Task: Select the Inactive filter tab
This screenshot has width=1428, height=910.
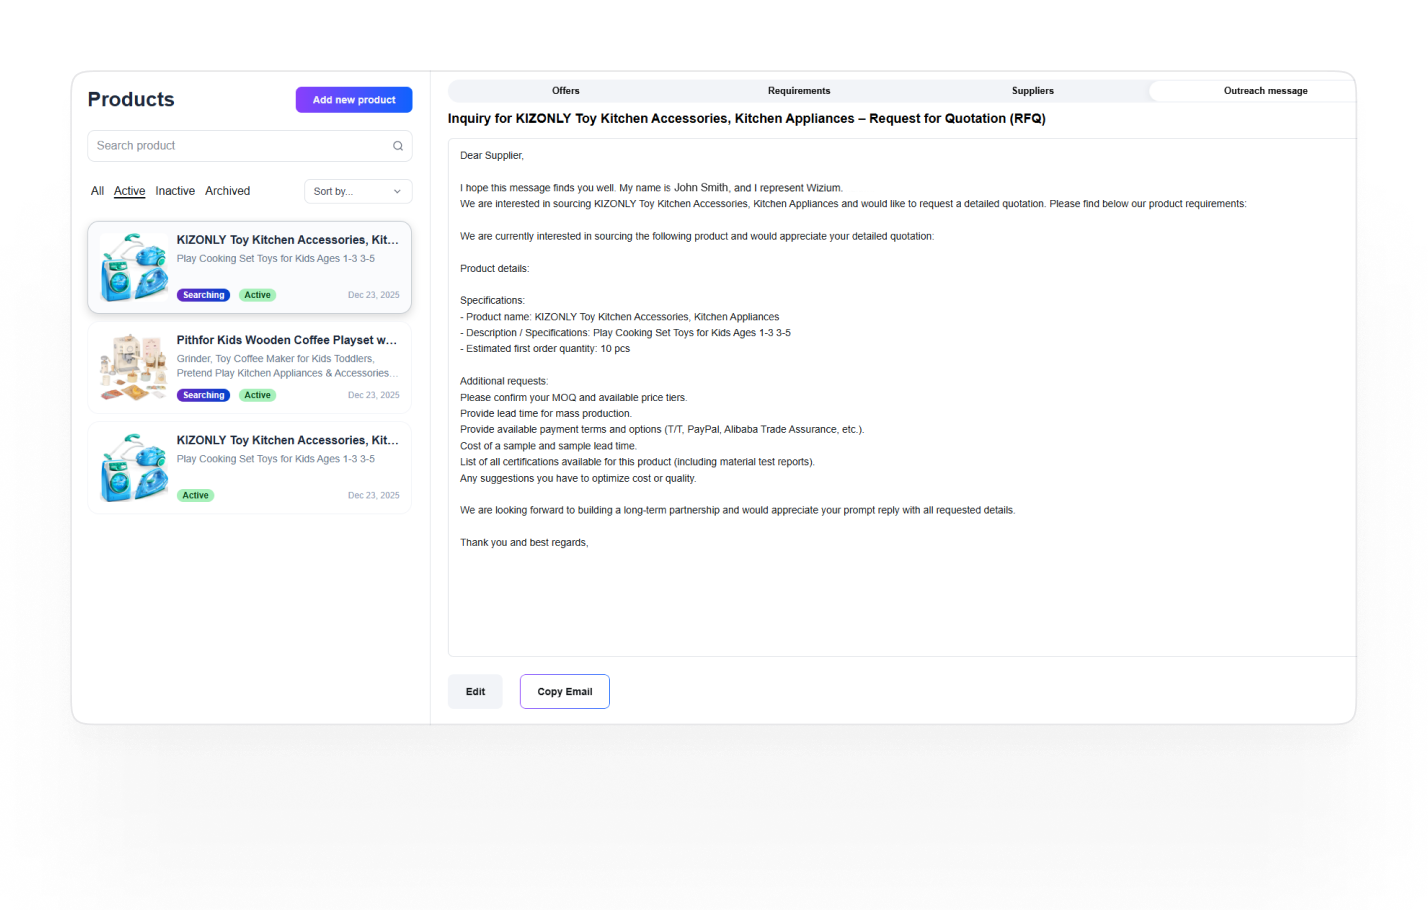Action: coord(175,191)
